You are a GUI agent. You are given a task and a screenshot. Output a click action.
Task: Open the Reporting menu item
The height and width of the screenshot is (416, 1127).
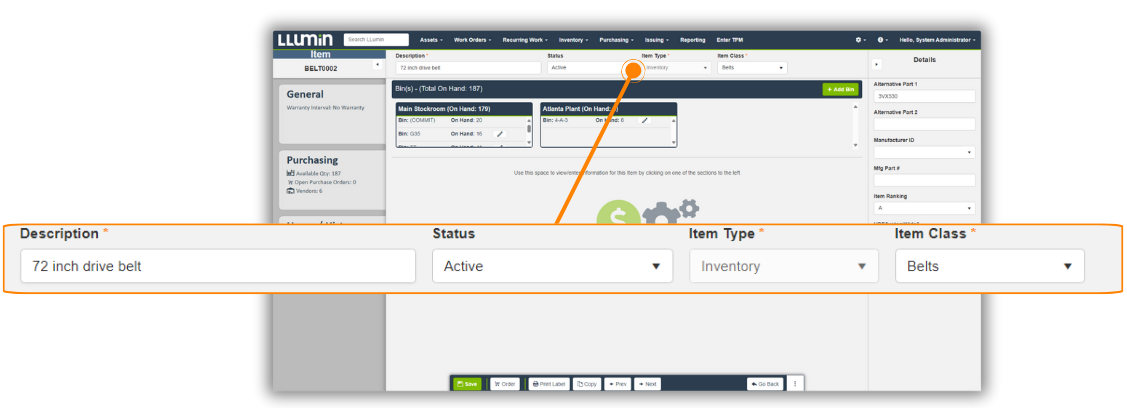pyautogui.click(x=692, y=40)
